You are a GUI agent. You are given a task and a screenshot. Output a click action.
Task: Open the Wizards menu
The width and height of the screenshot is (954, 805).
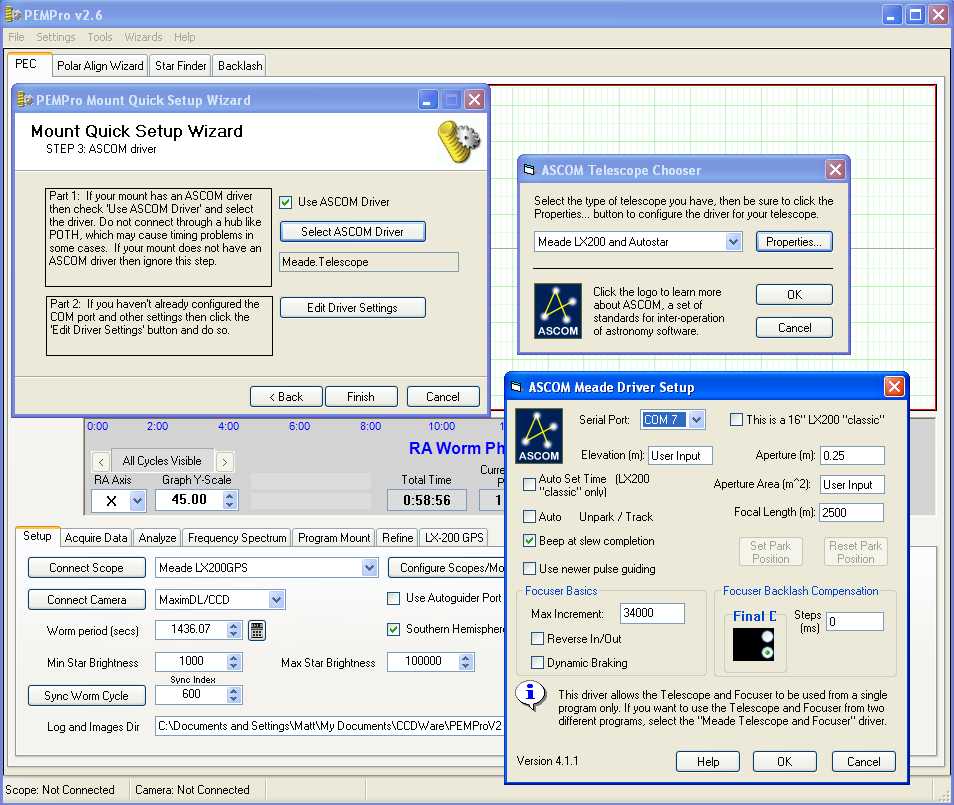coord(143,37)
